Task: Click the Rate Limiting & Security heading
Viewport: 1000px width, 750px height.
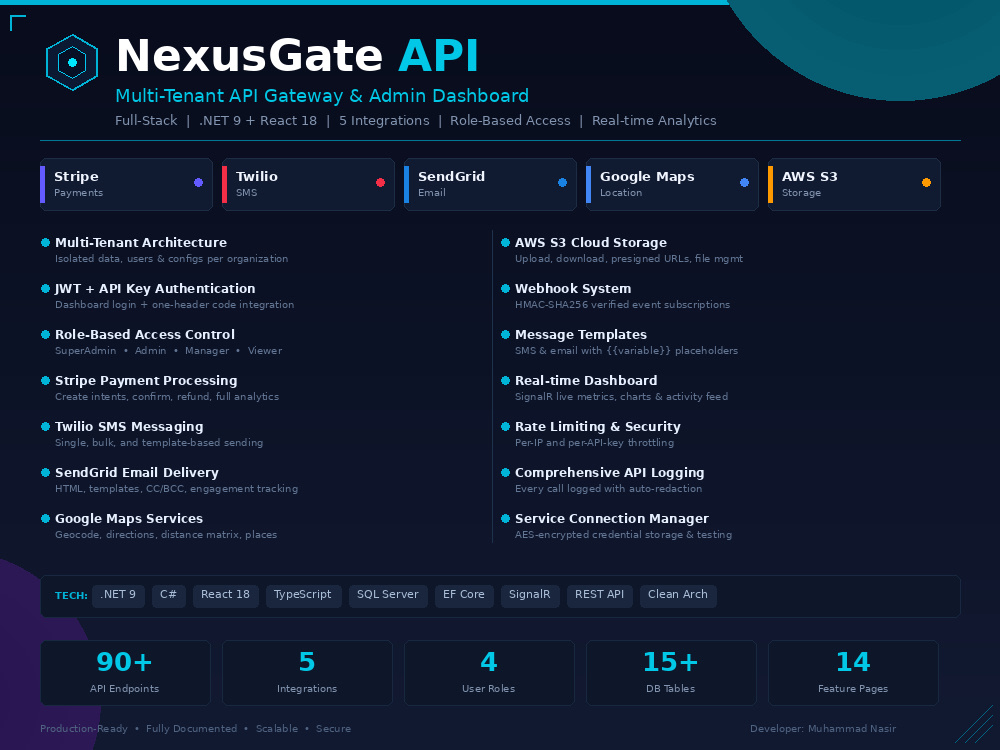Action: click(598, 426)
